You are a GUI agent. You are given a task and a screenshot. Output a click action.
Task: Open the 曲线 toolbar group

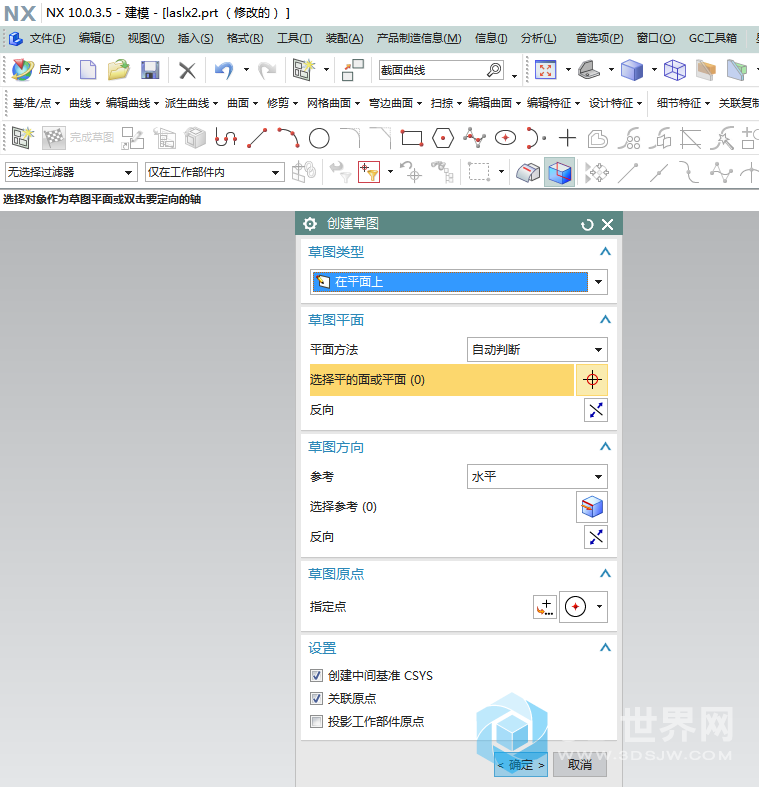(84, 103)
